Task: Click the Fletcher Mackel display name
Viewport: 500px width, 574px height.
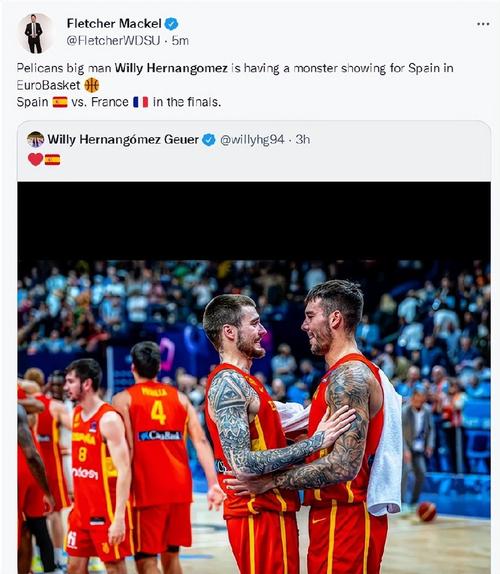Action: 114,24
